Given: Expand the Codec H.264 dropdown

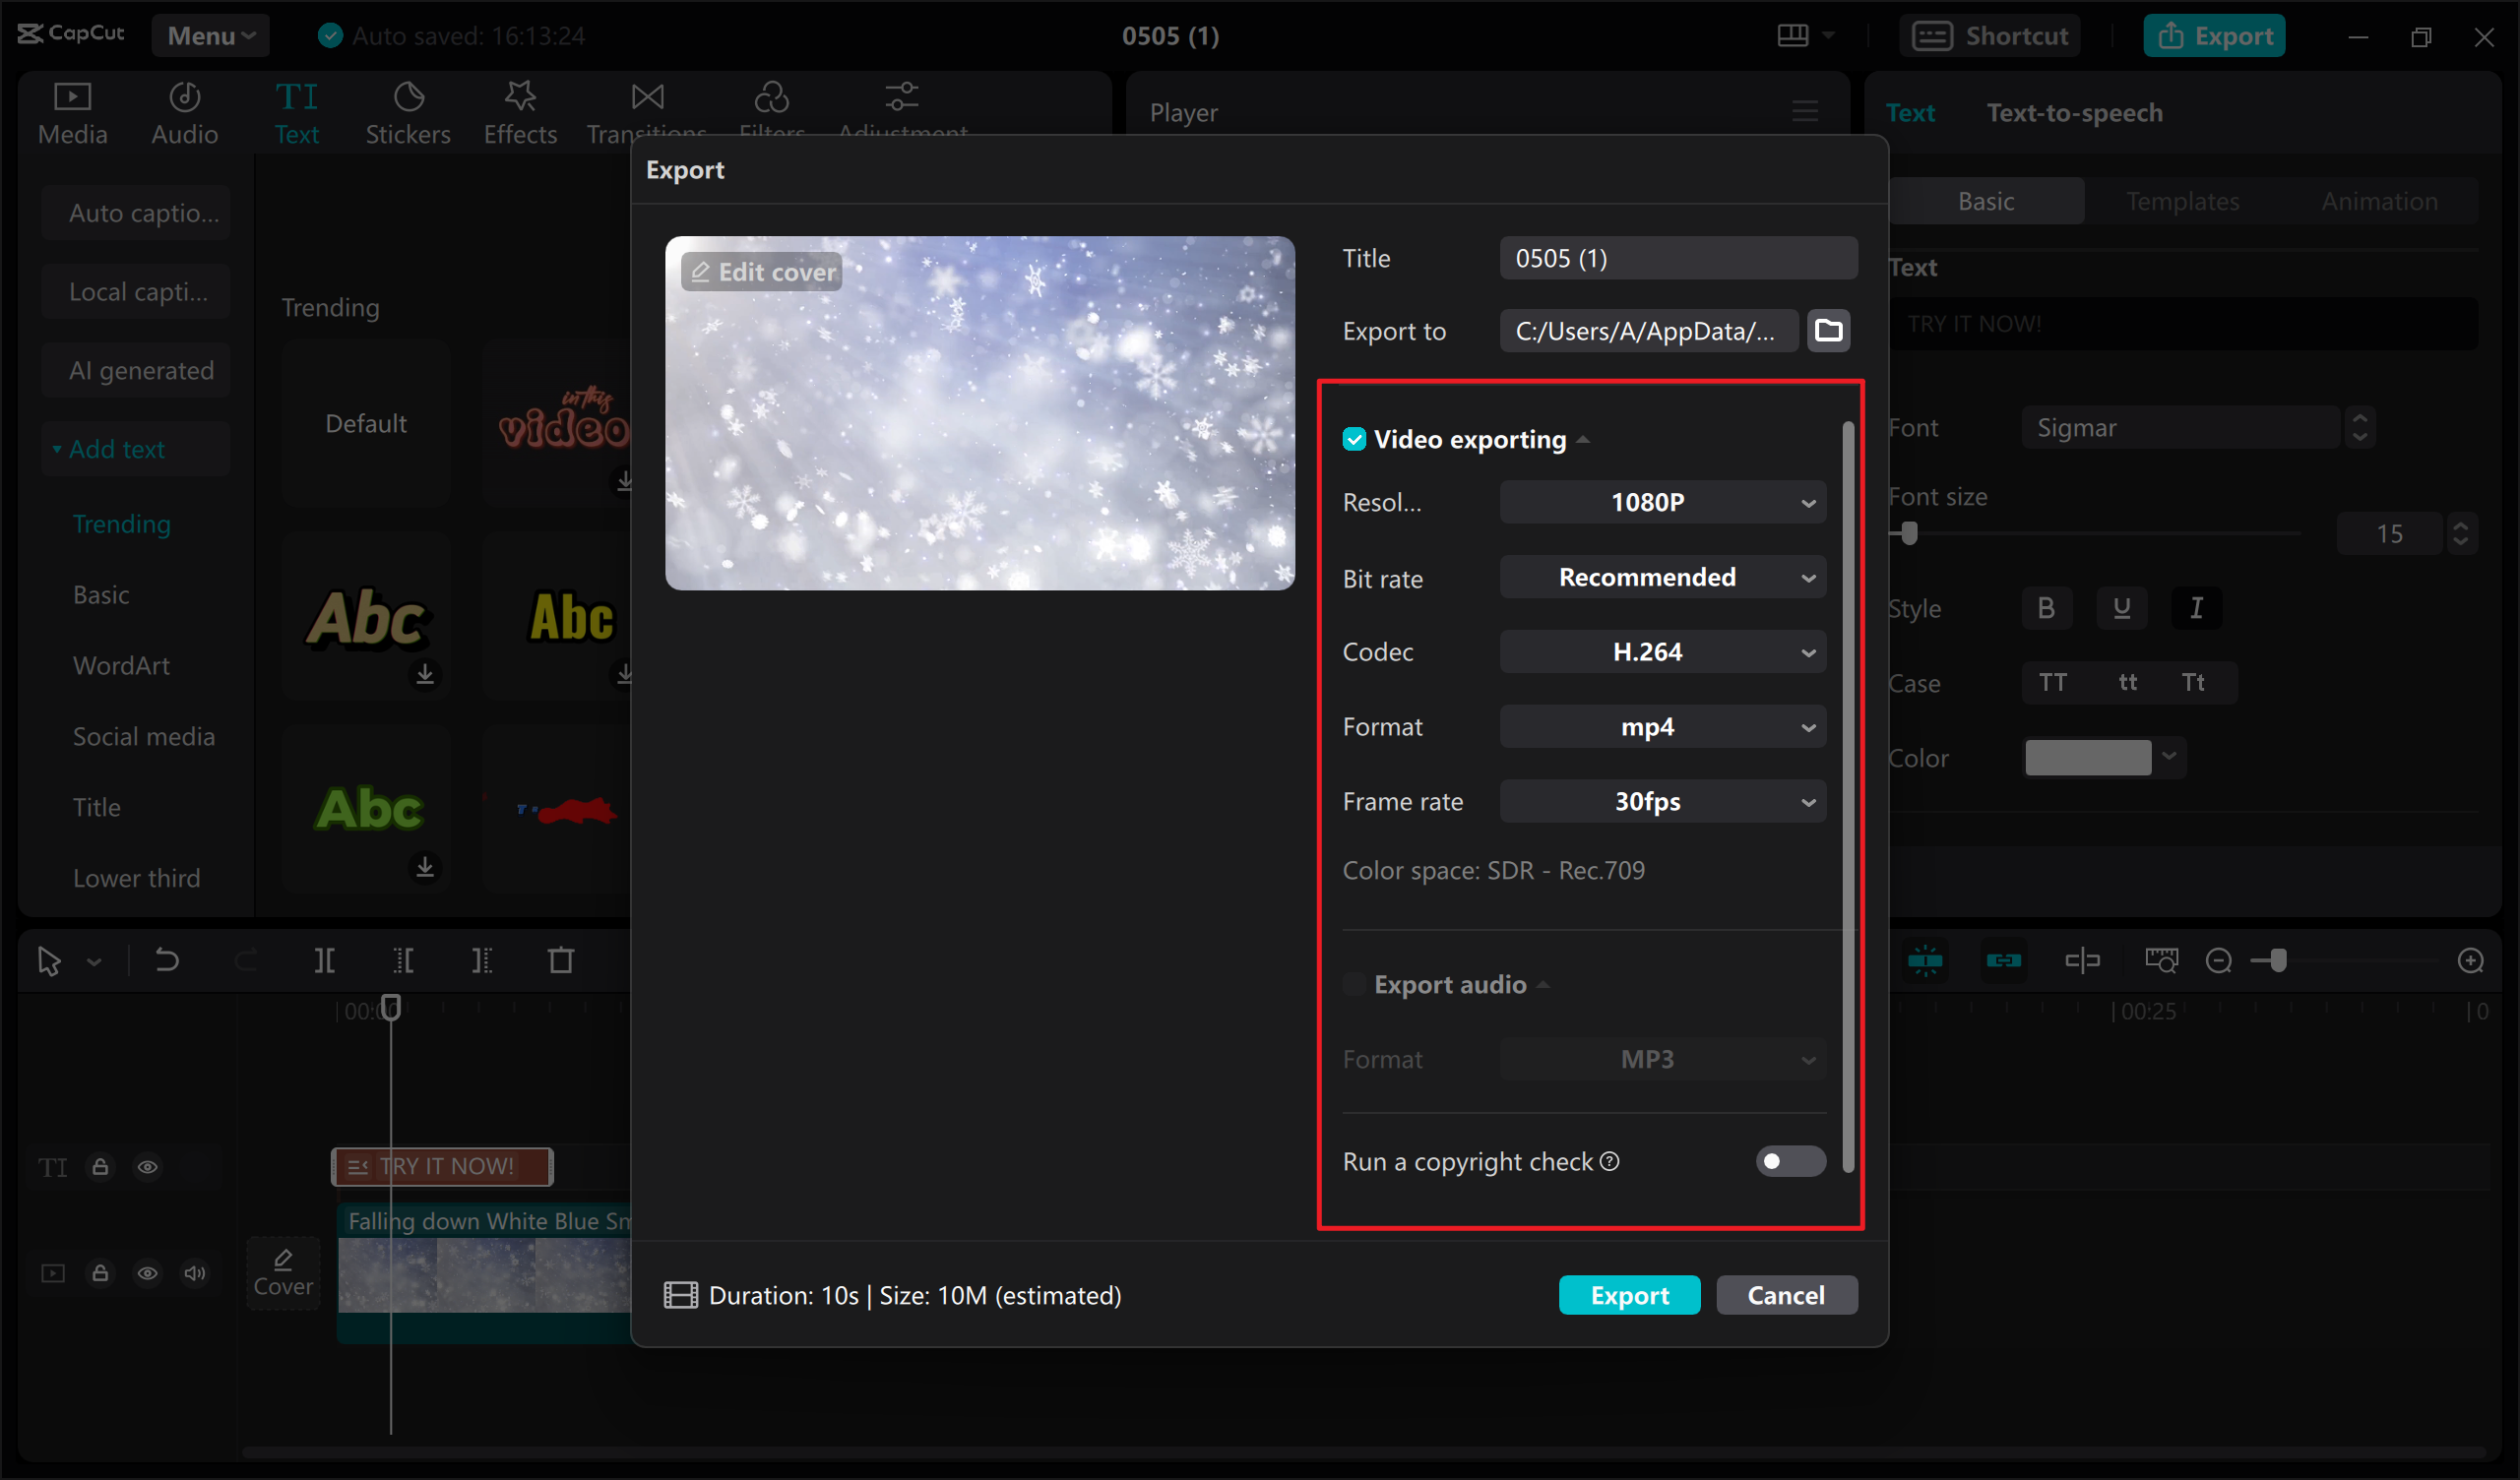Looking at the screenshot, I should (1662, 652).
